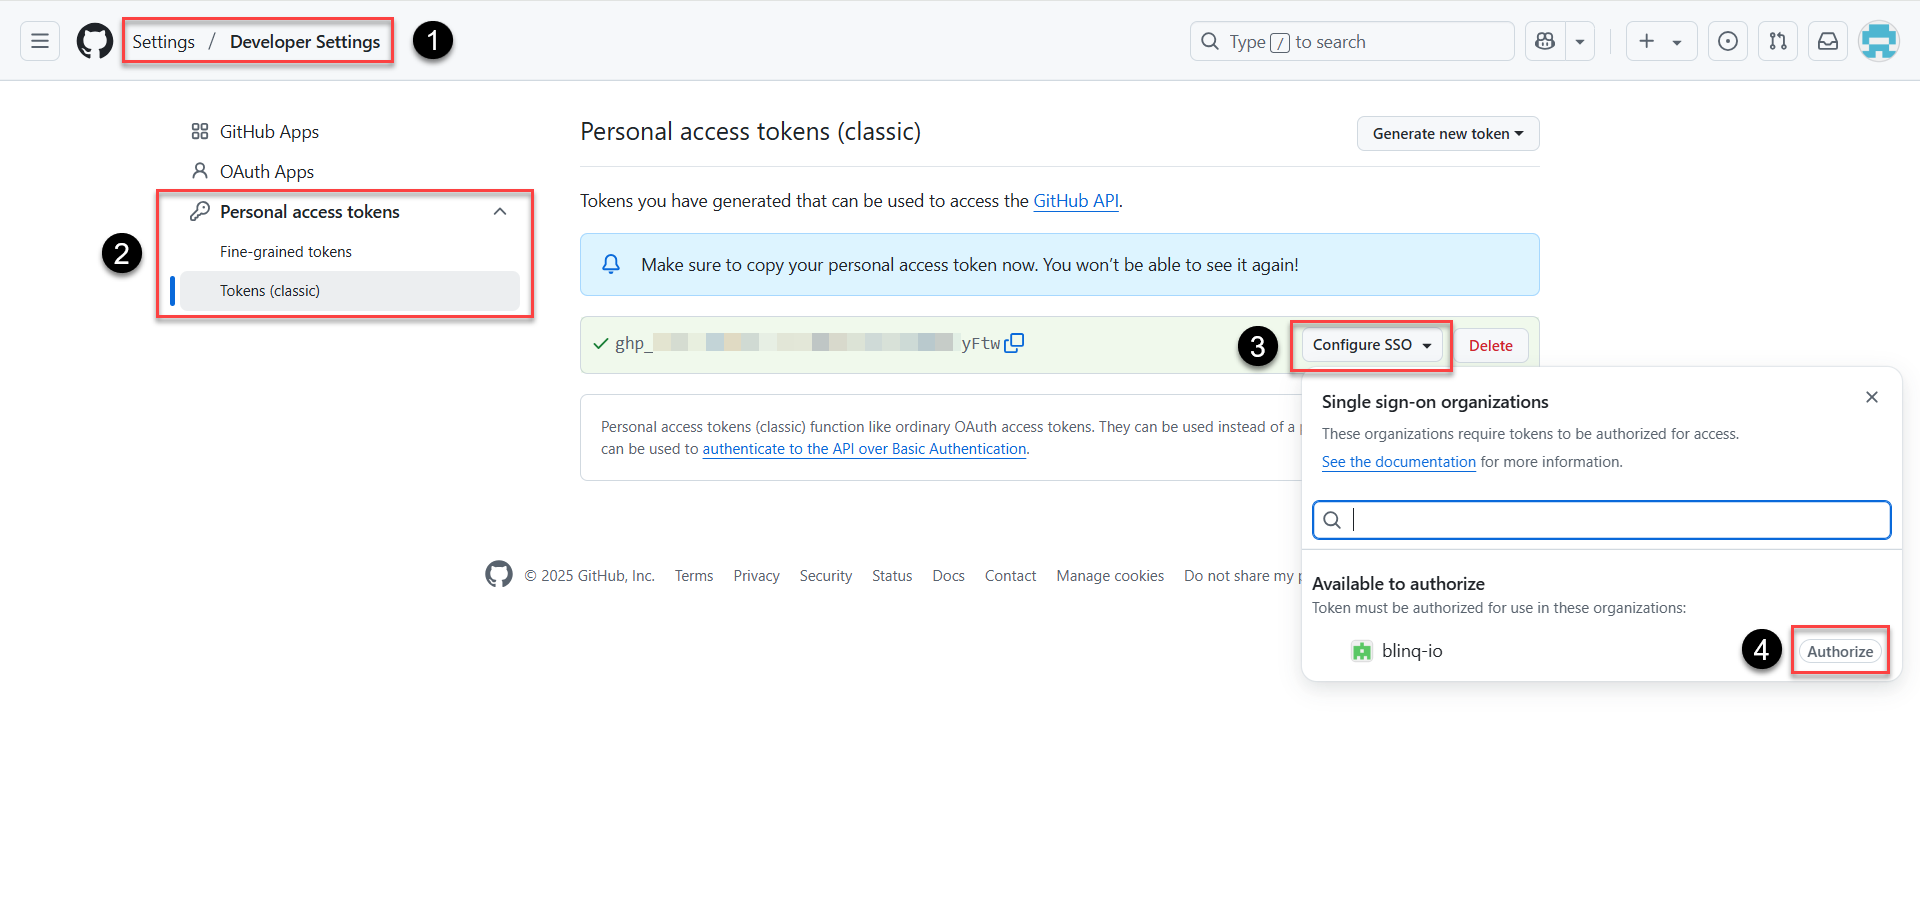Open the hamburger navigation menu
The image size is (1920, 912).
pyautogui.click(x=39, y=40)
